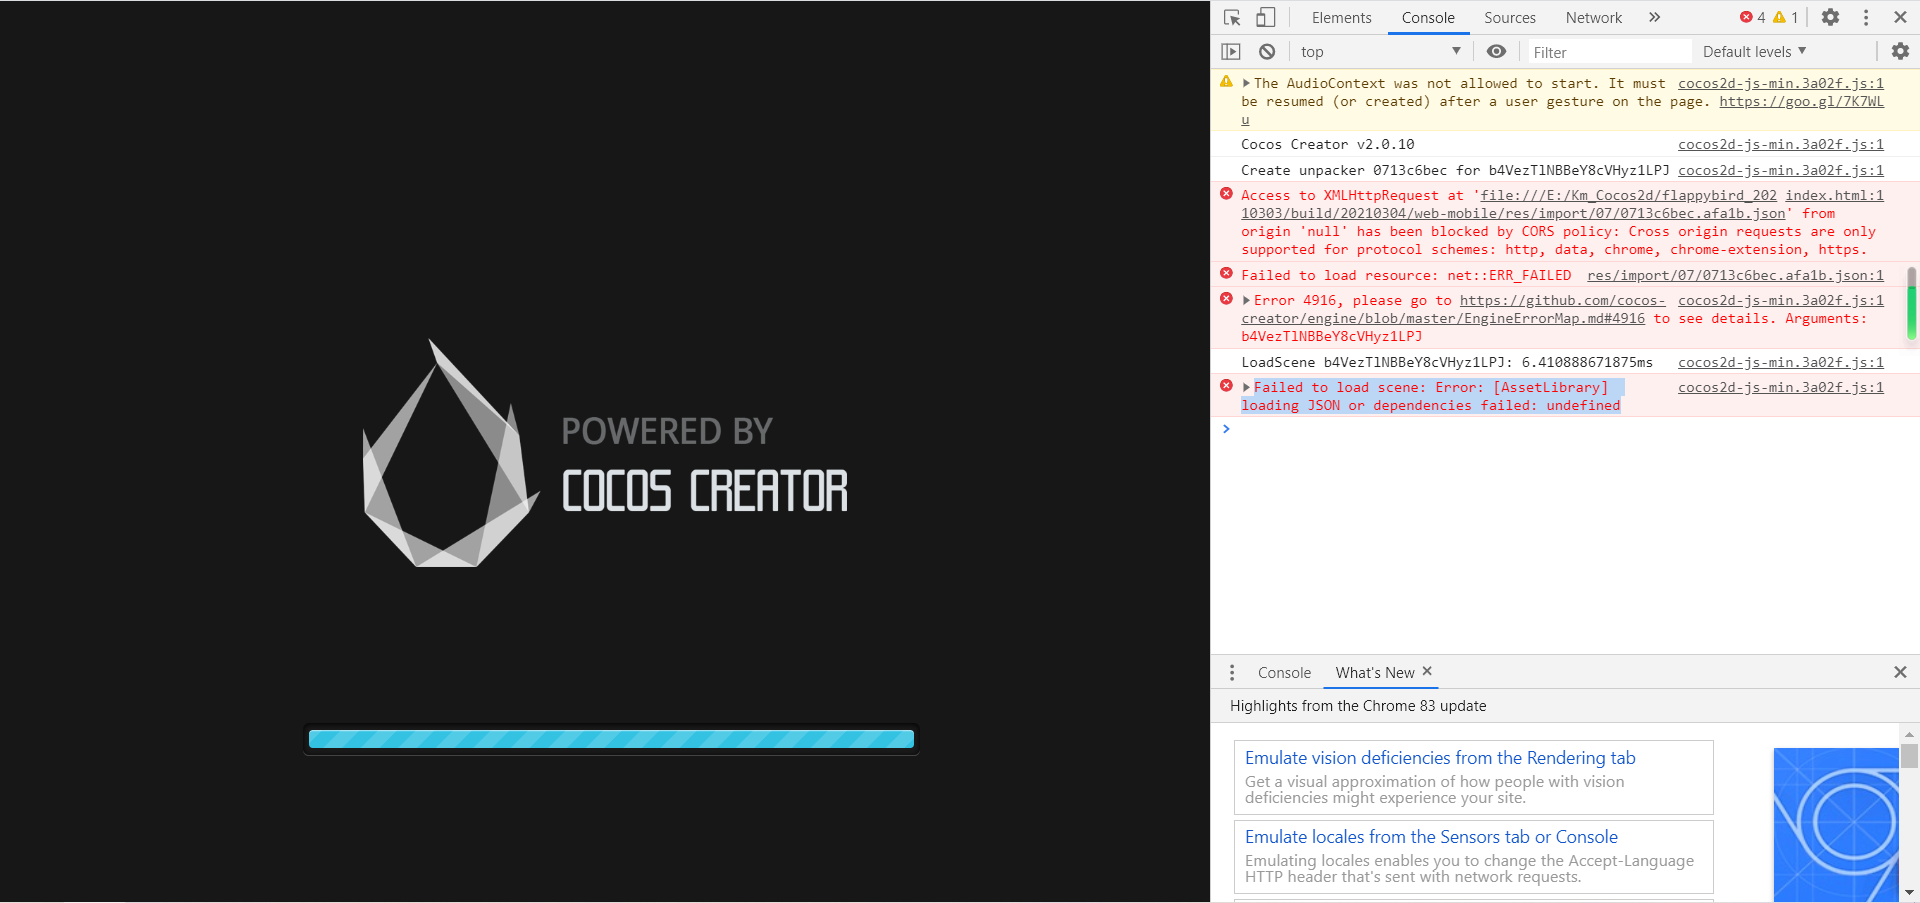Show more DevTools tabs chevron

(1655, 17)
